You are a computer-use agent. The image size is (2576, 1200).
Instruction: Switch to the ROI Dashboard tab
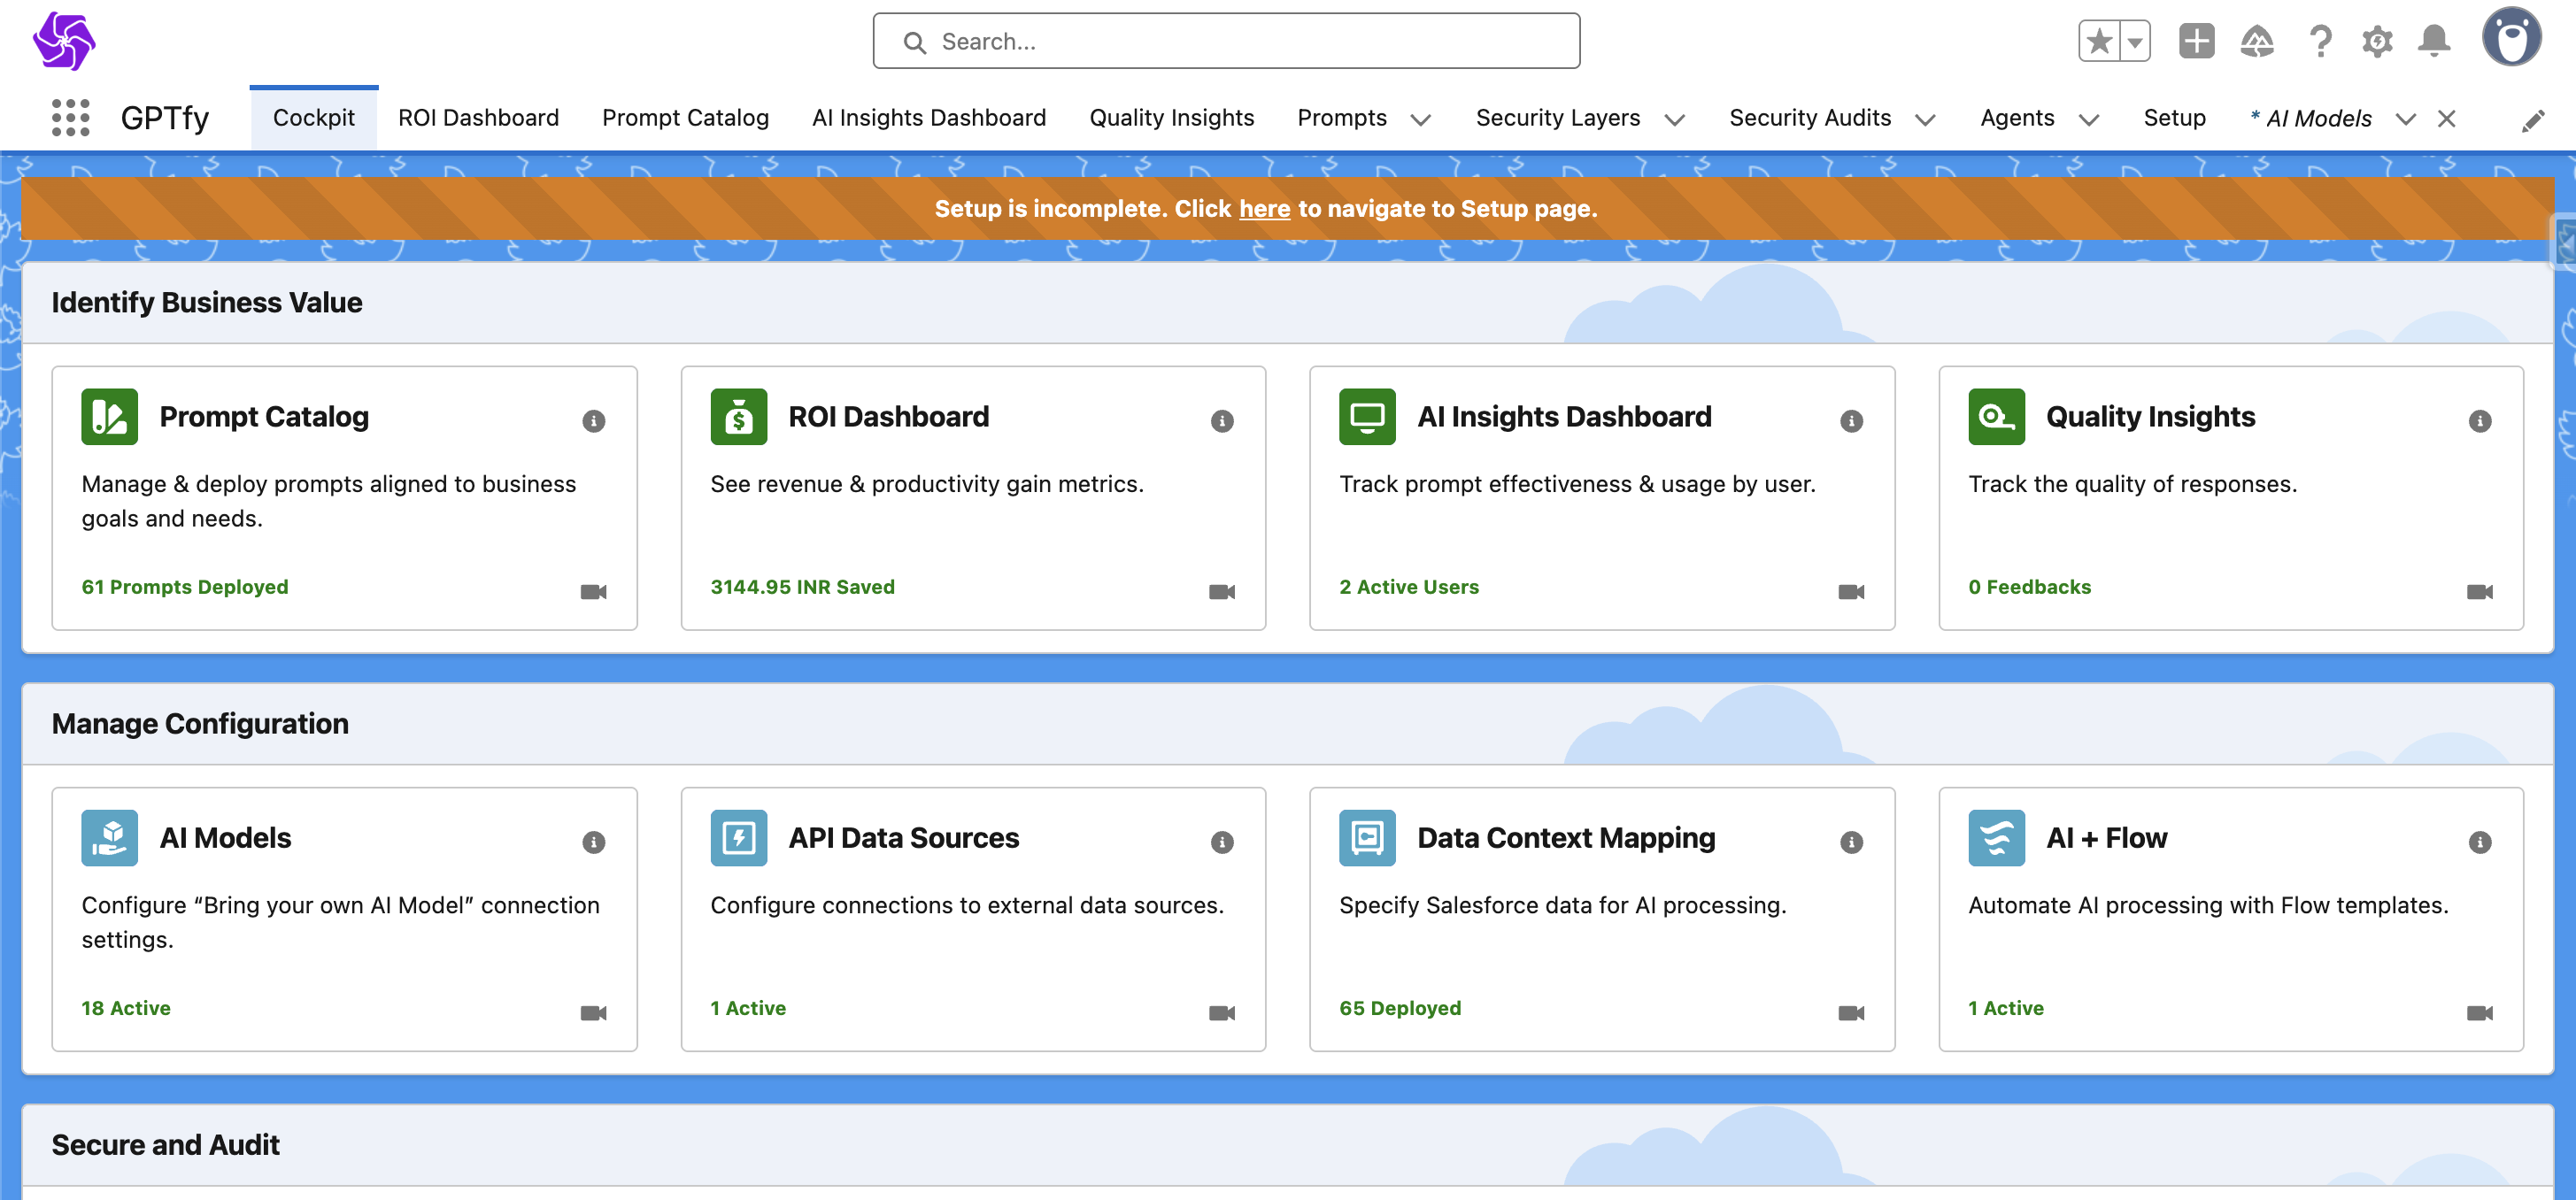[x=478, y=118]
